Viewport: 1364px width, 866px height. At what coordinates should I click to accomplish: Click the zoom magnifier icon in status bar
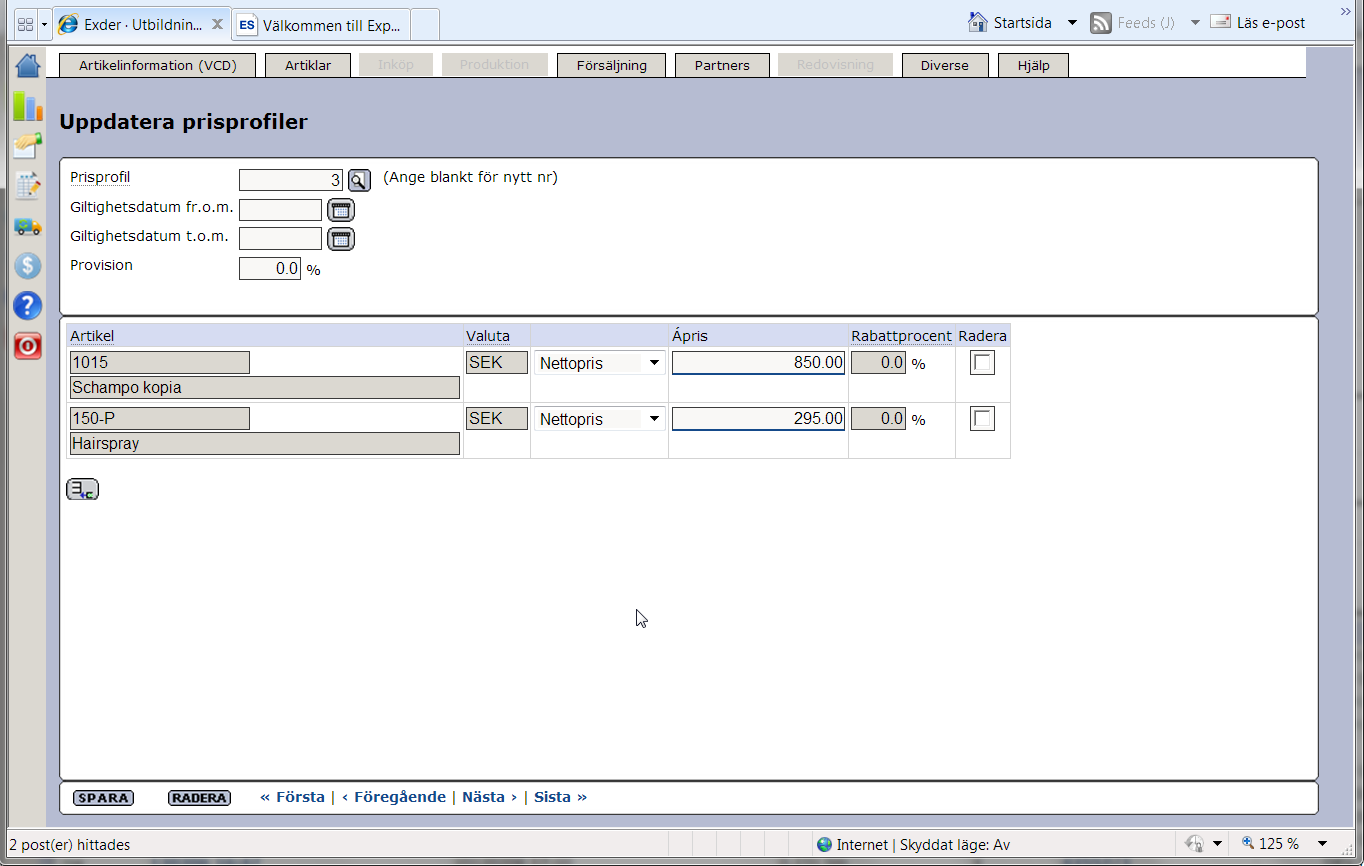coord(1248,844)
